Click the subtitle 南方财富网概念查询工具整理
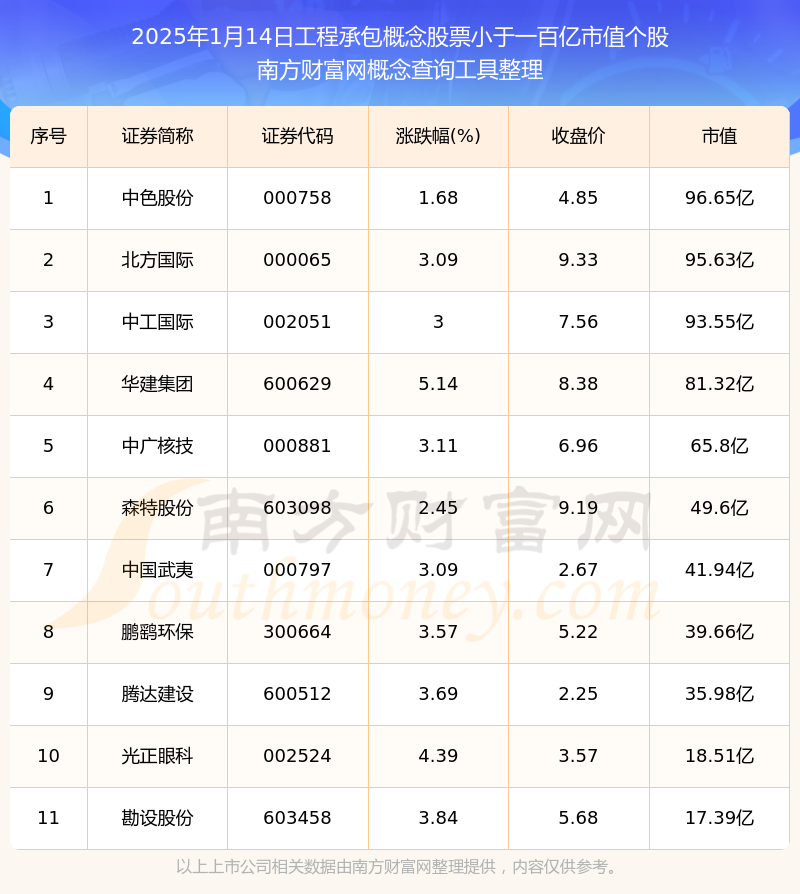Image resolution: width=800 pixels, height=894 pixels. tap(400, 70)
